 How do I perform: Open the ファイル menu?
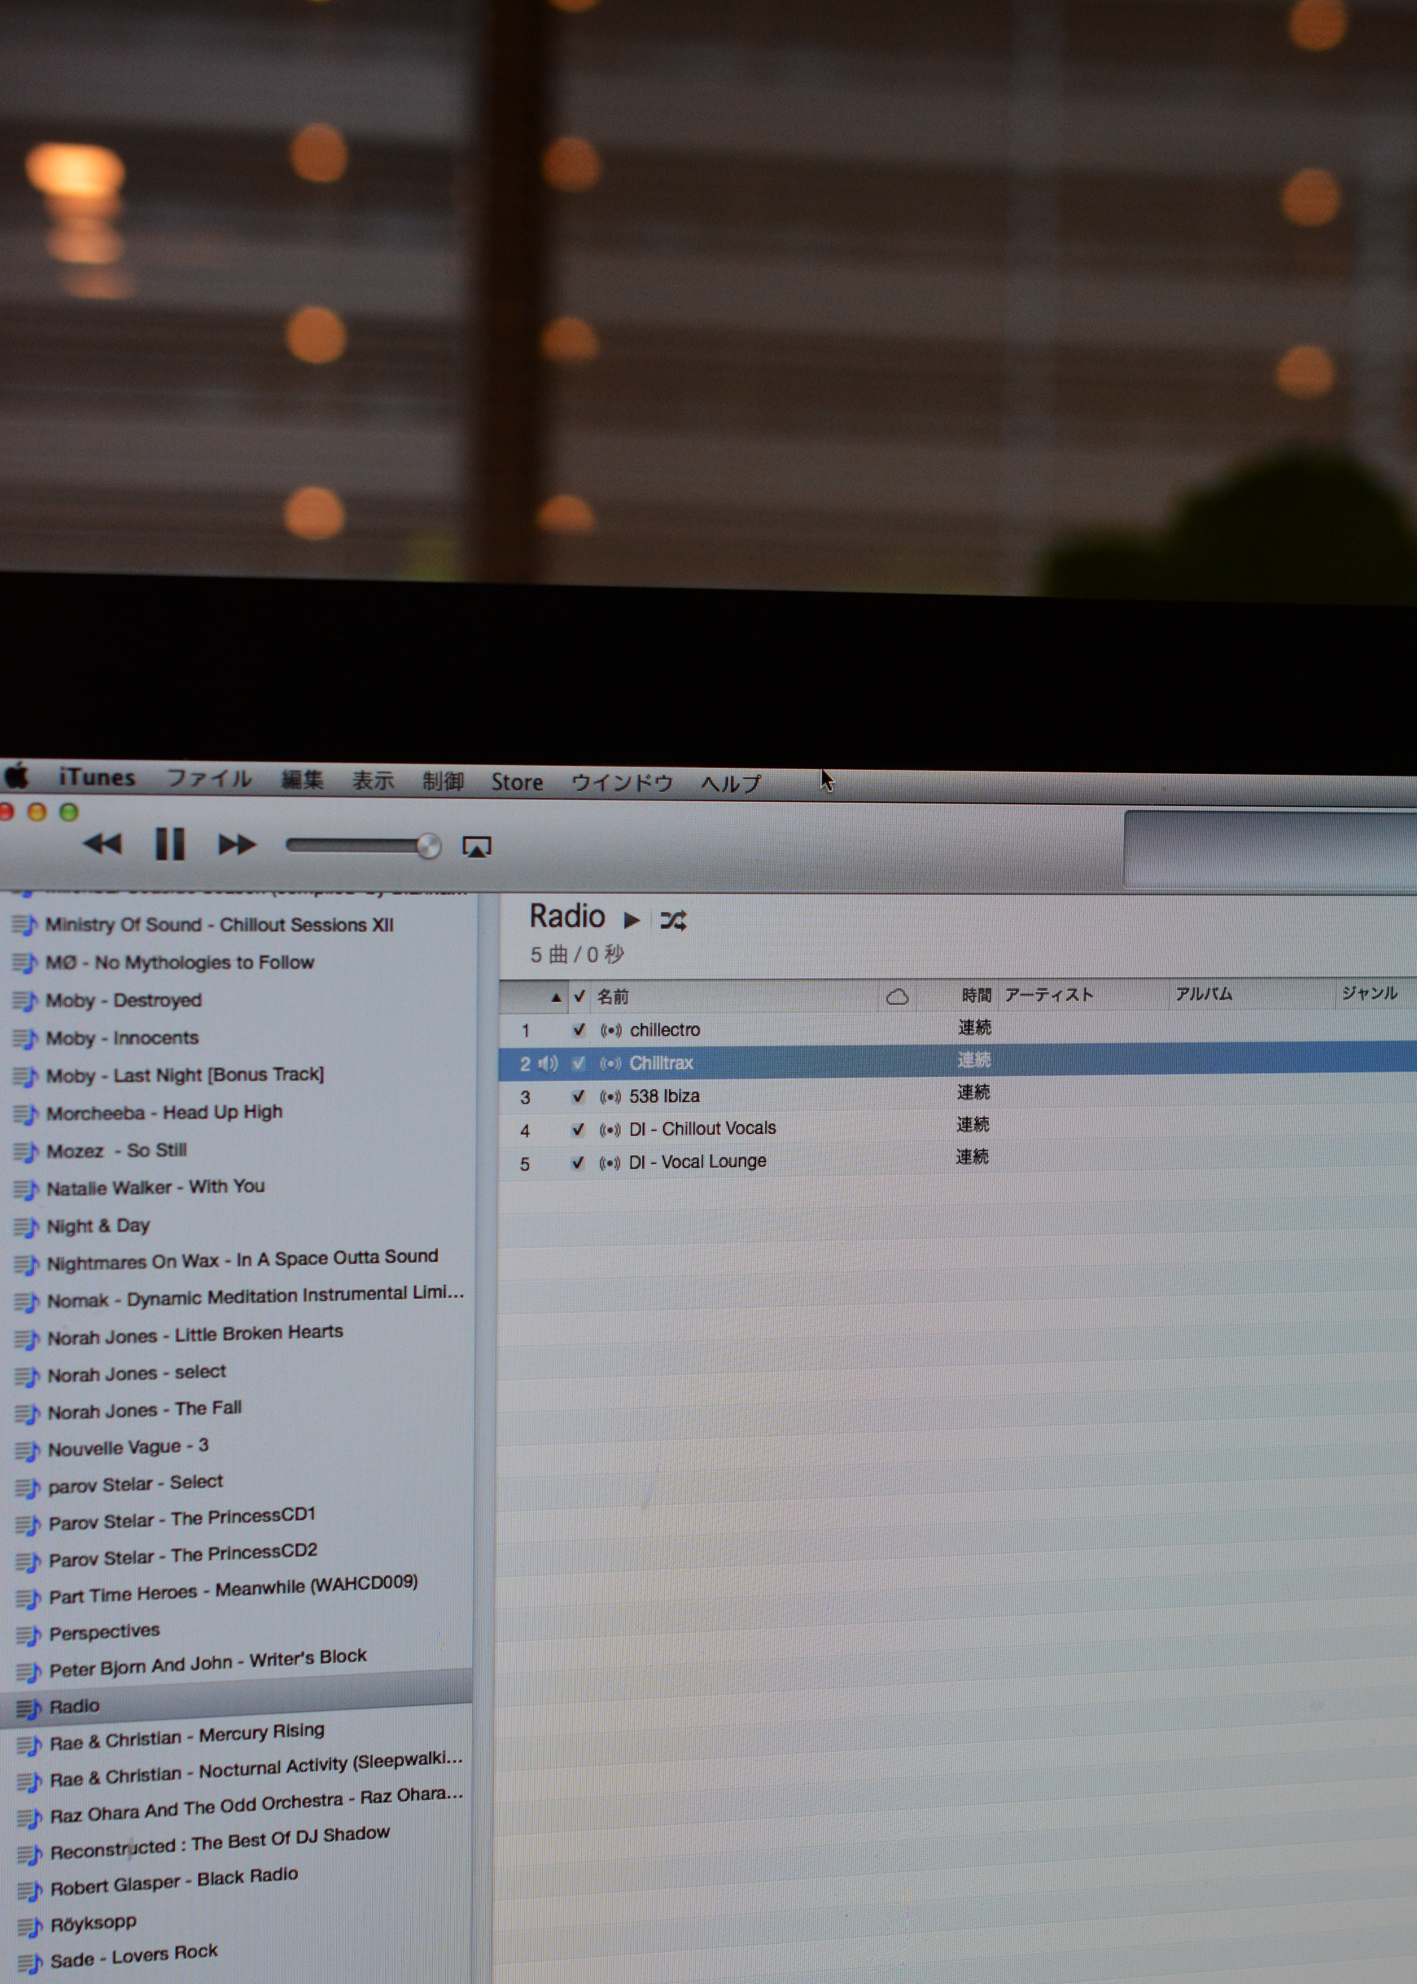click(208, 778)
